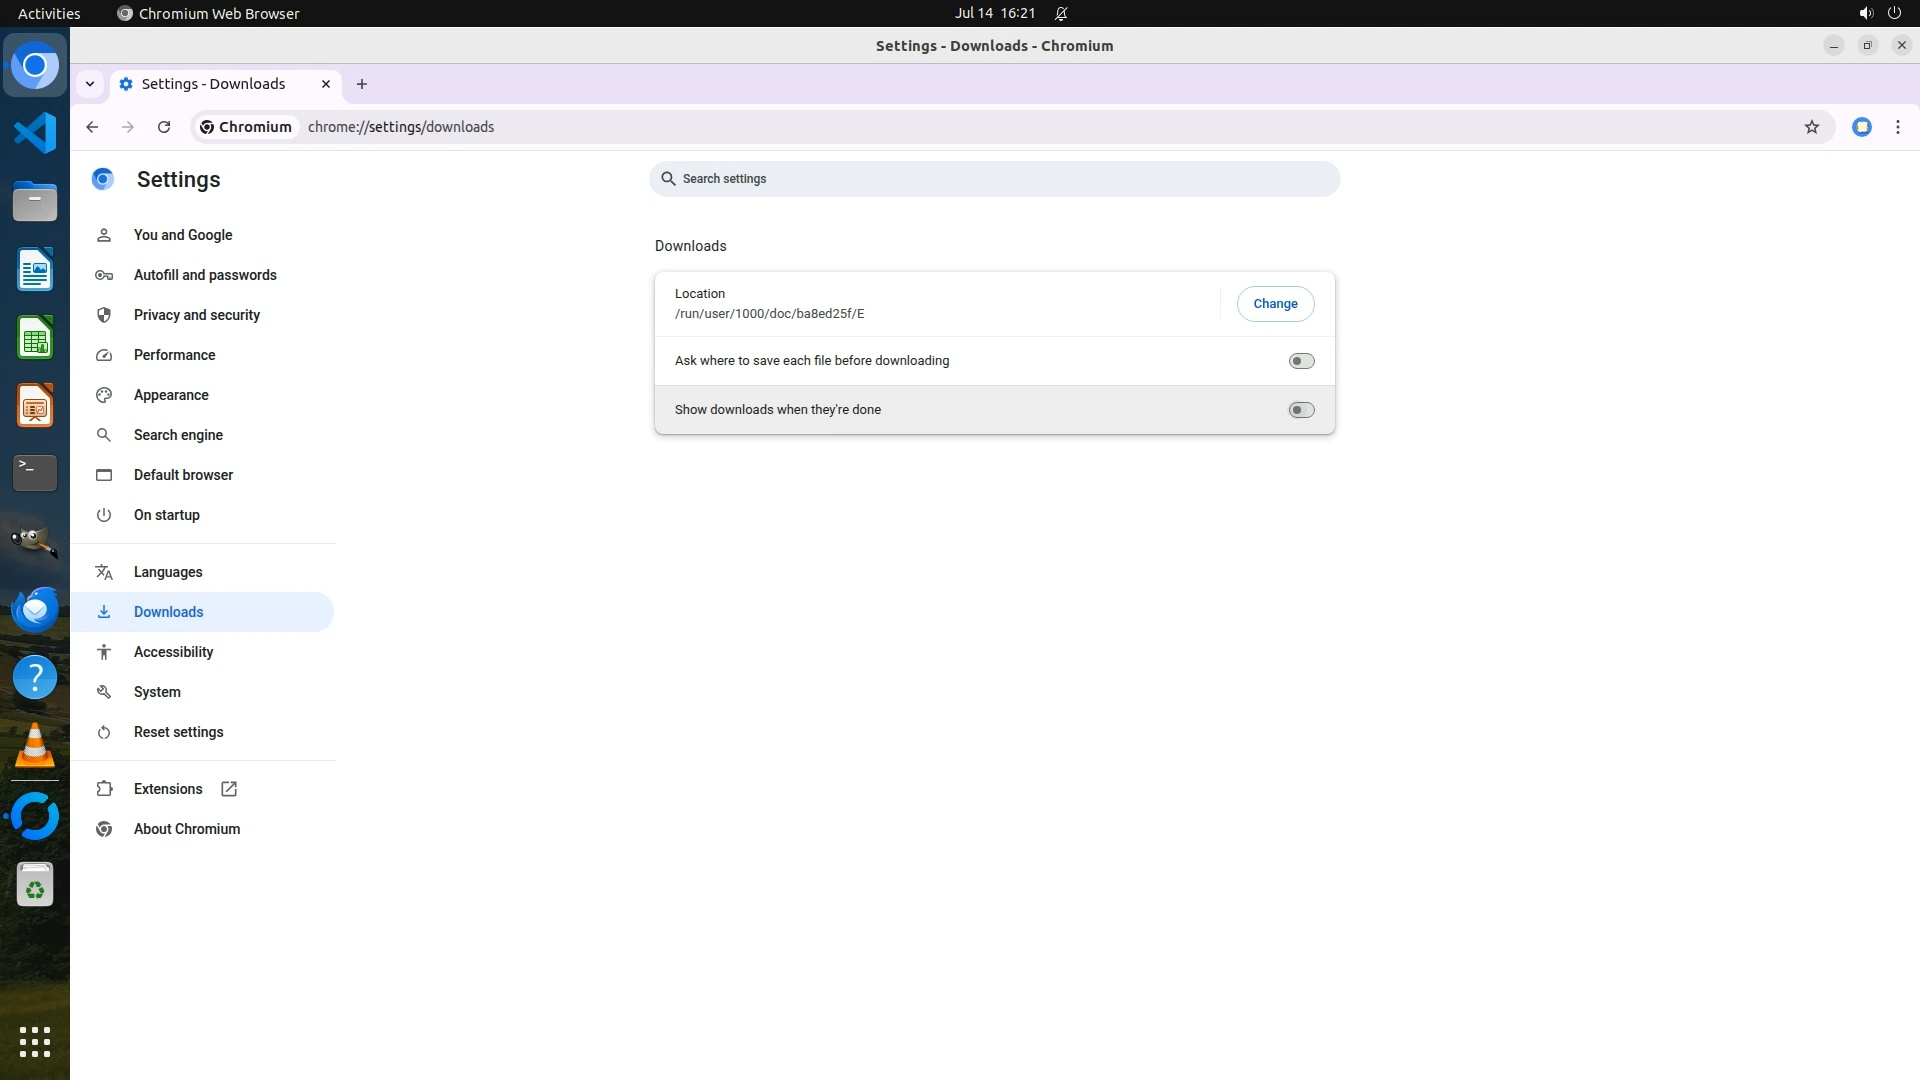The height and width of the screenshot is (1080, 1920).
Task: Enable Ask where to save each file
Action: click(1300, 361)
